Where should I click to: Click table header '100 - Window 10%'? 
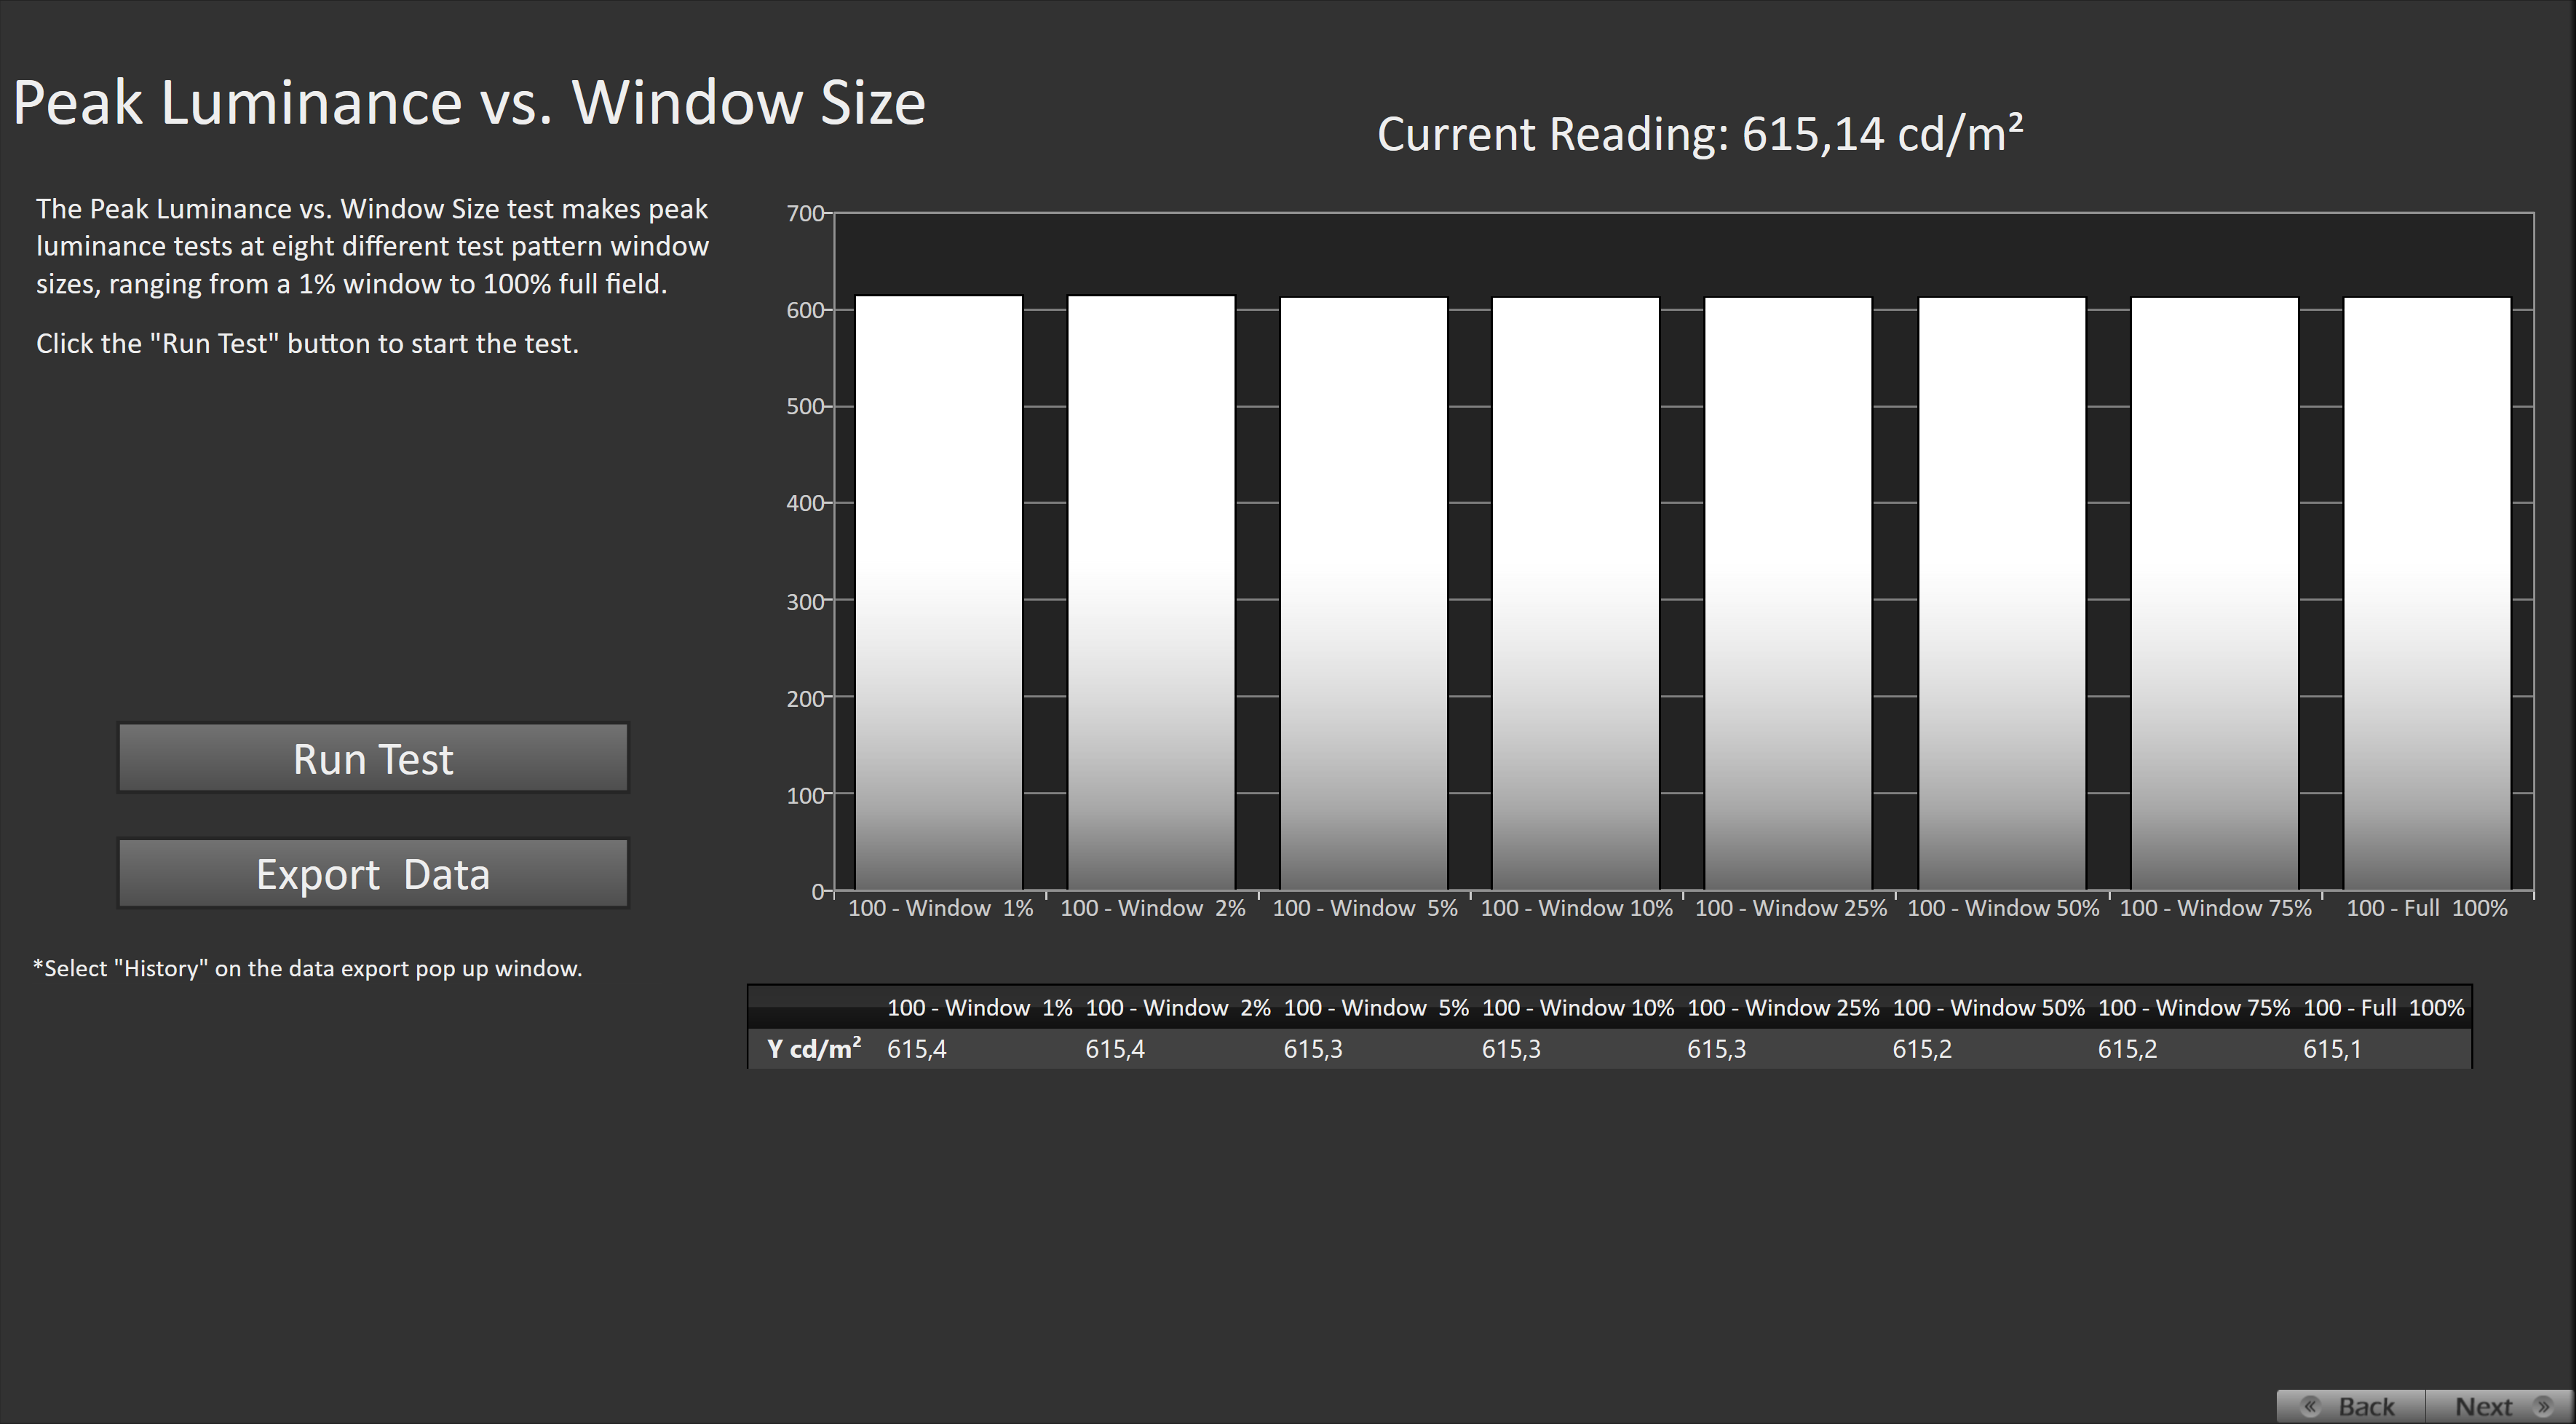[1578, 1007]
